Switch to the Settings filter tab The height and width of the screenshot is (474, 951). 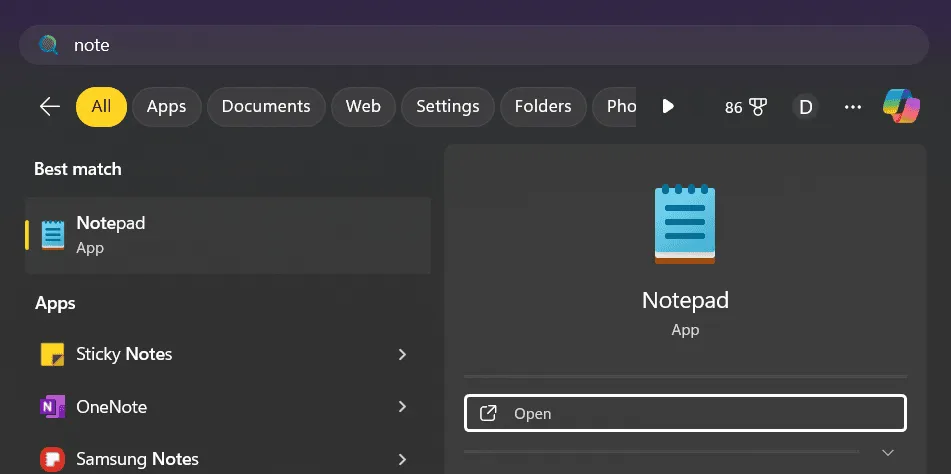click(448, 107)
